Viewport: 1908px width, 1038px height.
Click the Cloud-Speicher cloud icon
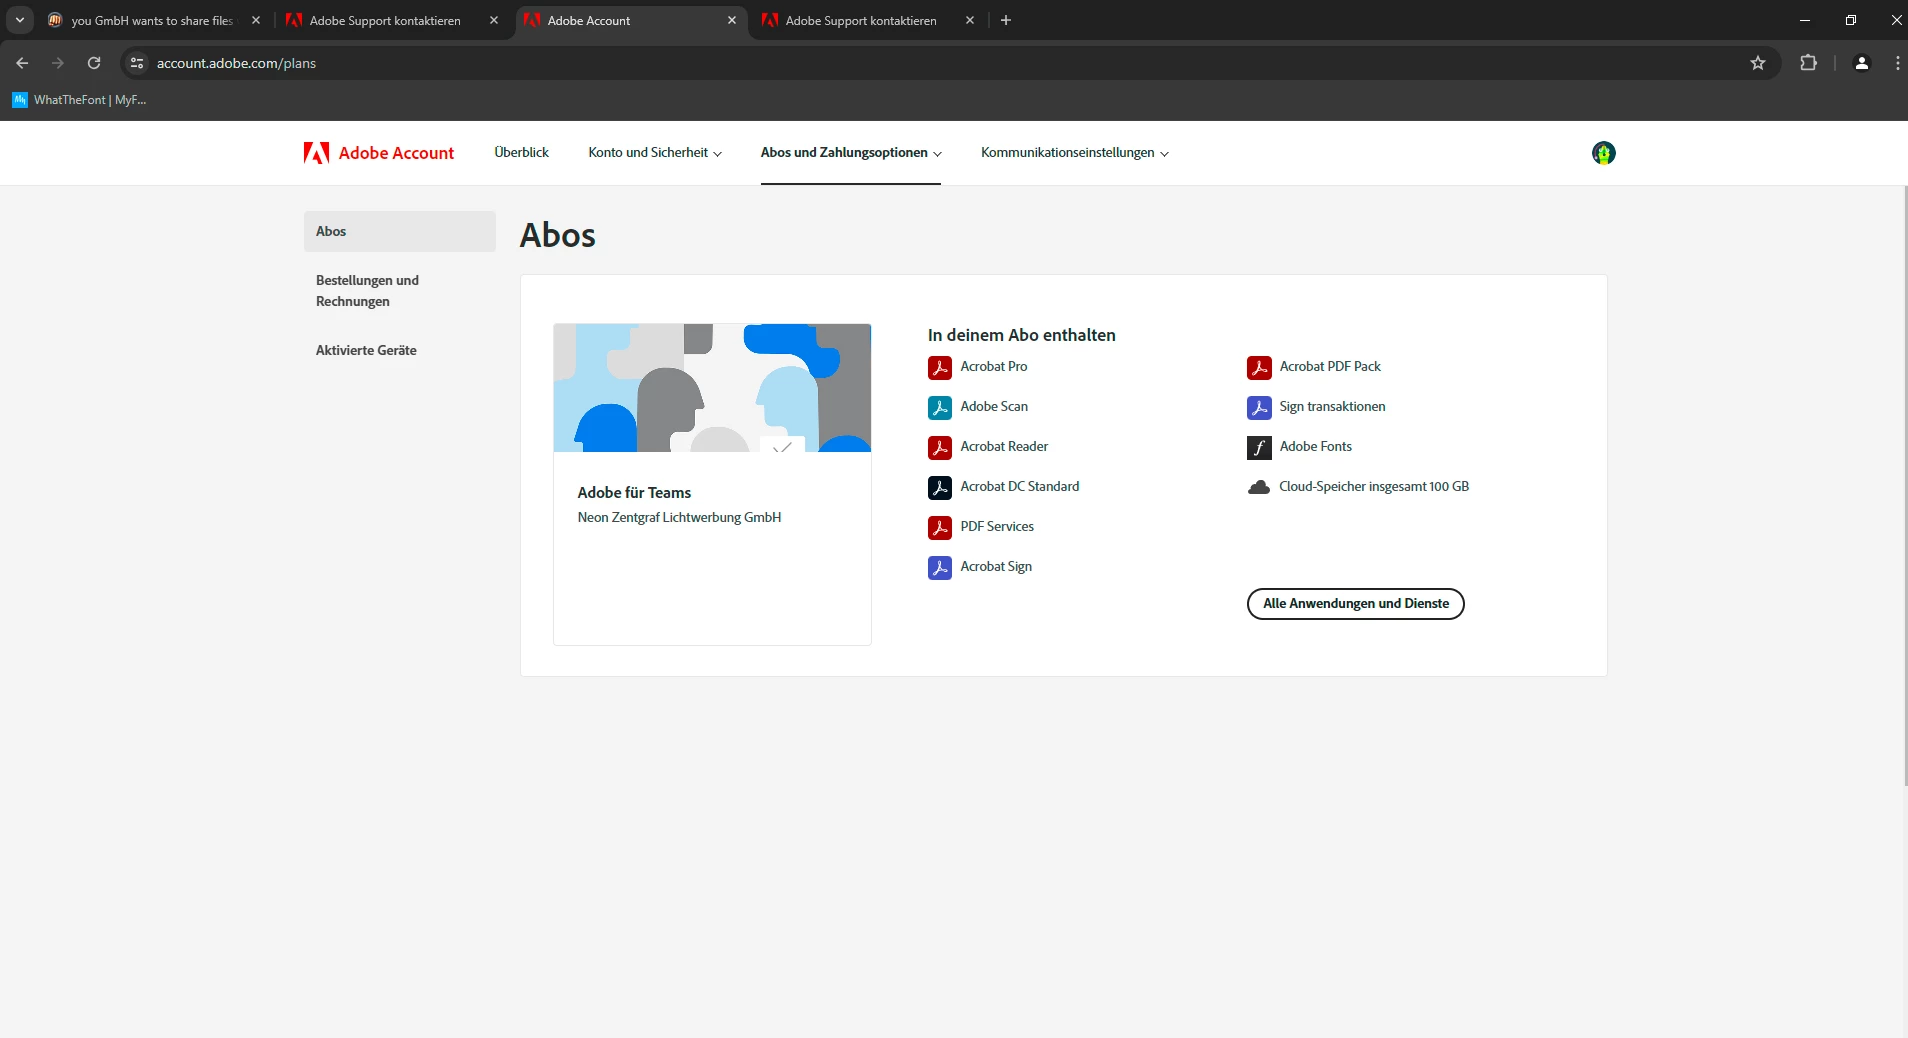click(x=1259, y=487)
